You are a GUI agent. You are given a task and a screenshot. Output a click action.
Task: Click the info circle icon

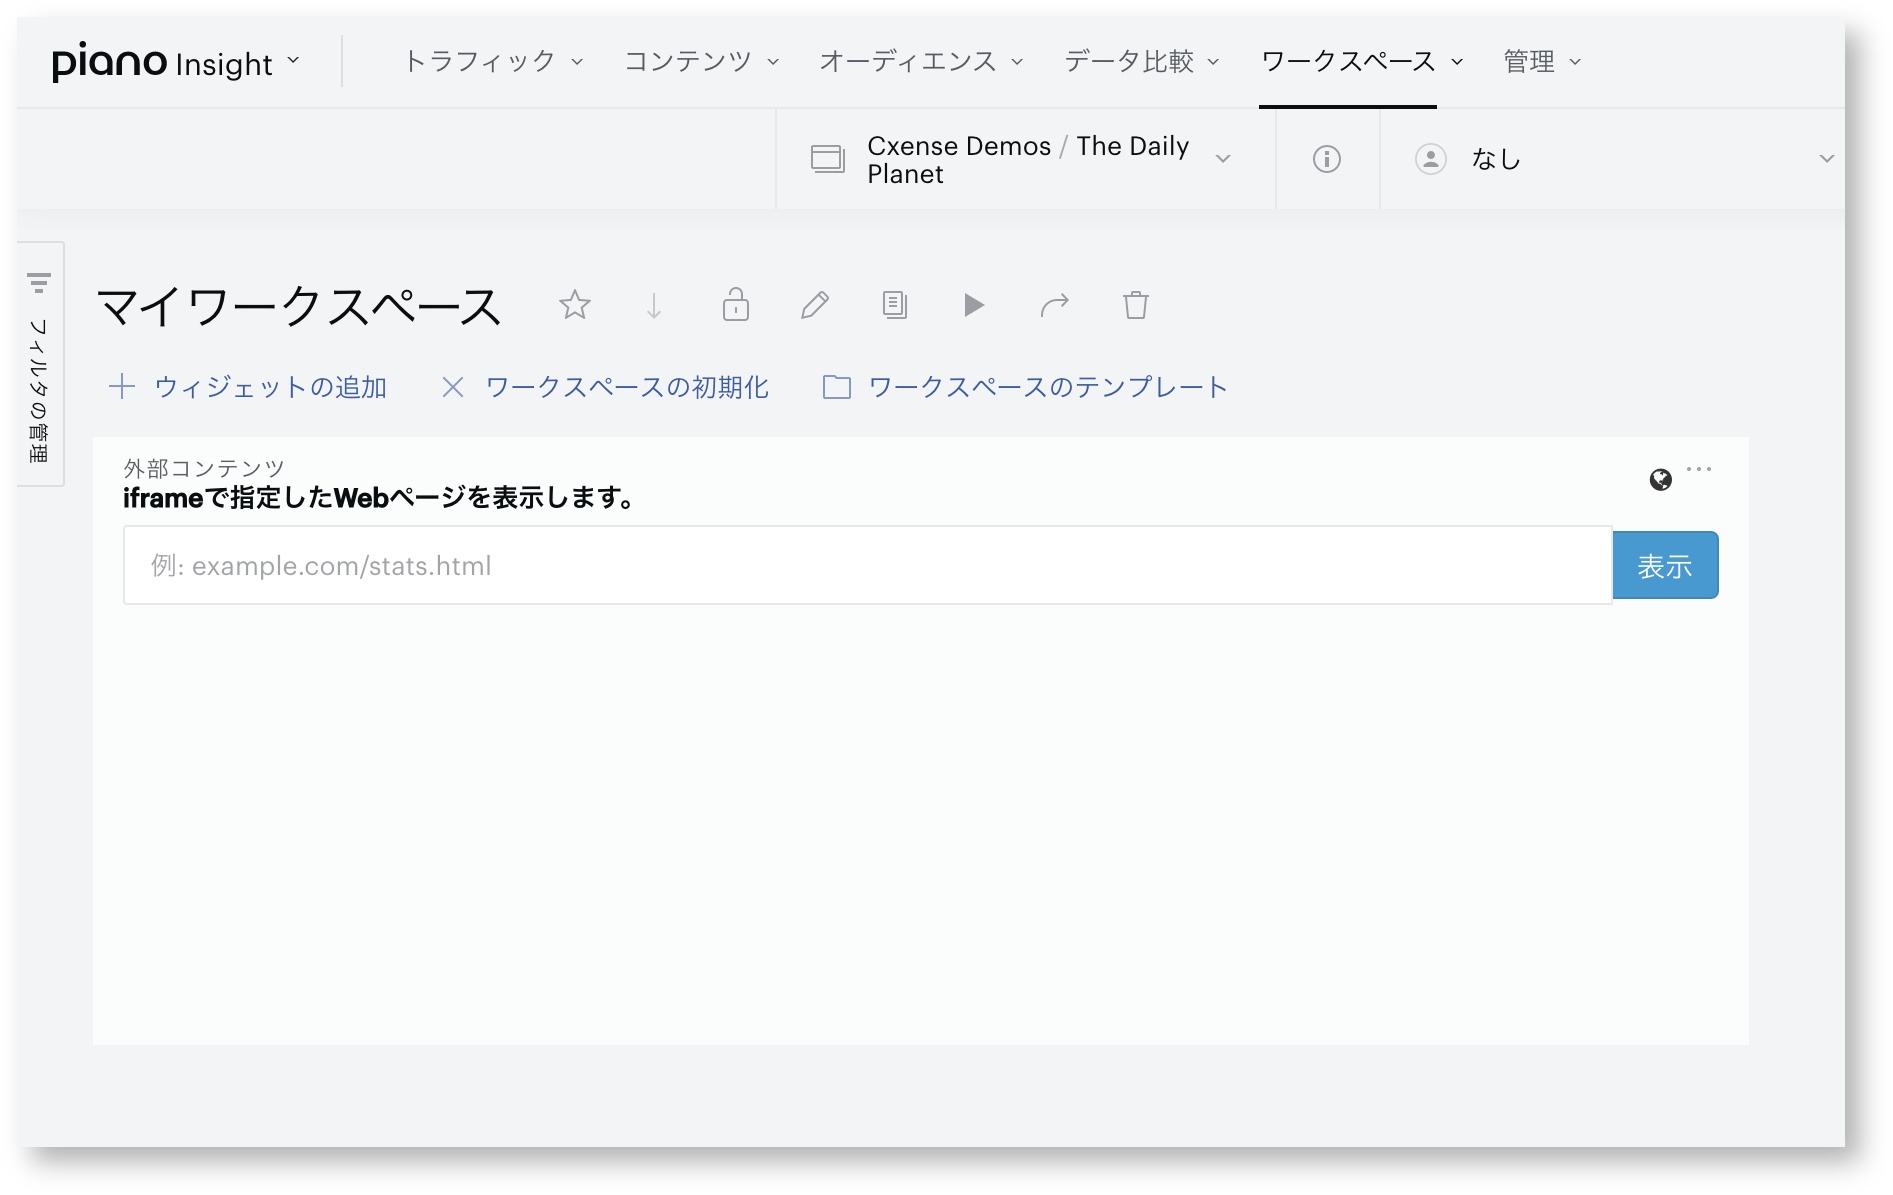point(1327,159)
